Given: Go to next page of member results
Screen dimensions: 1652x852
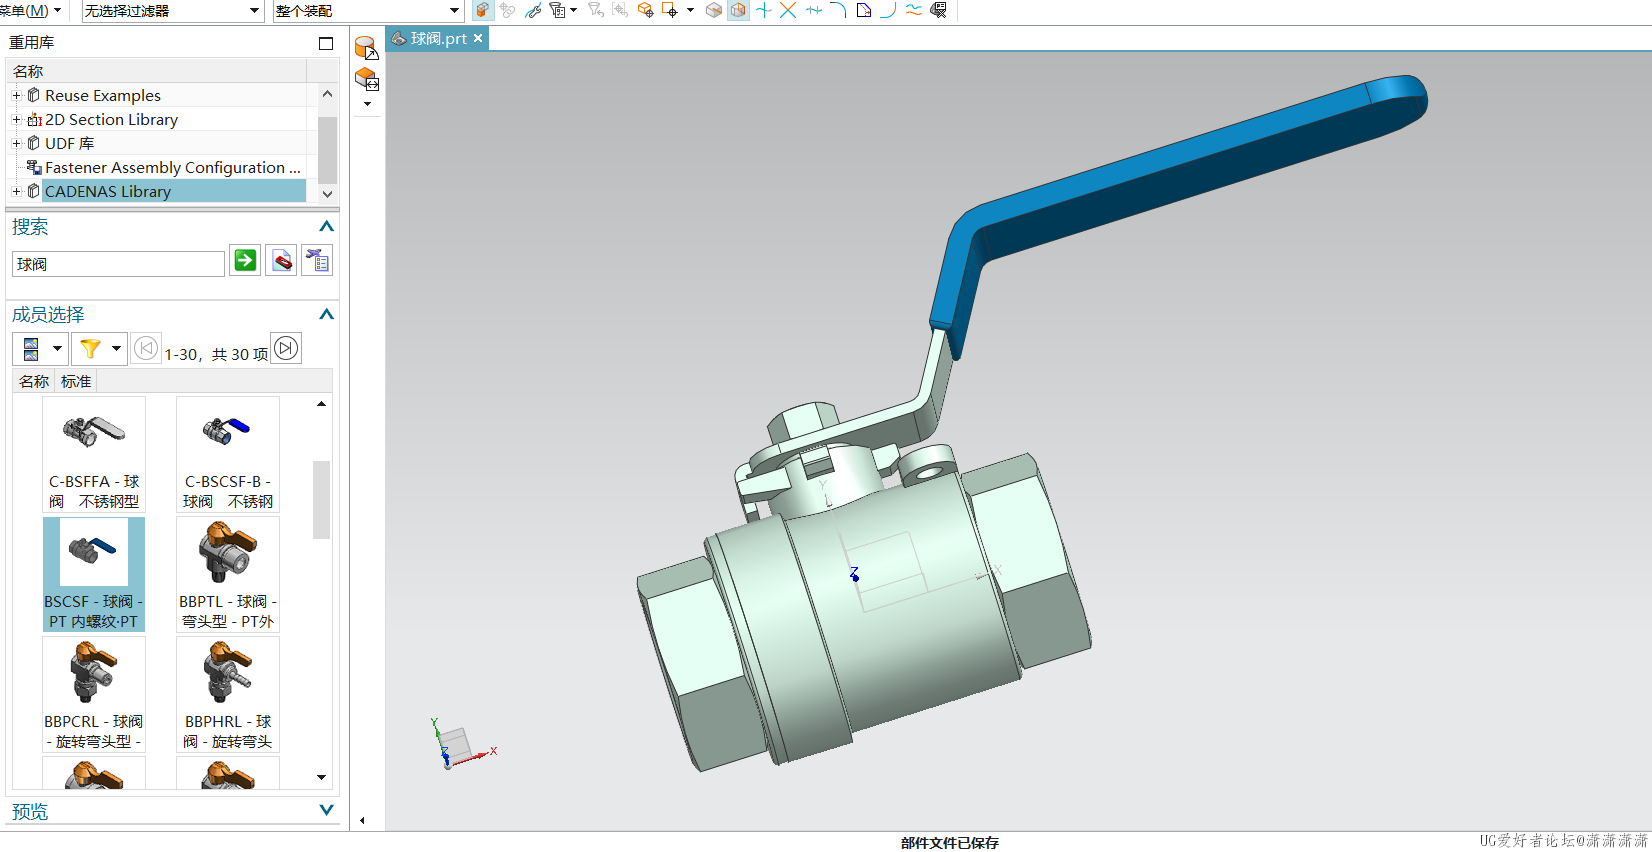Looking at the screenshot, I should click(286, 348).
